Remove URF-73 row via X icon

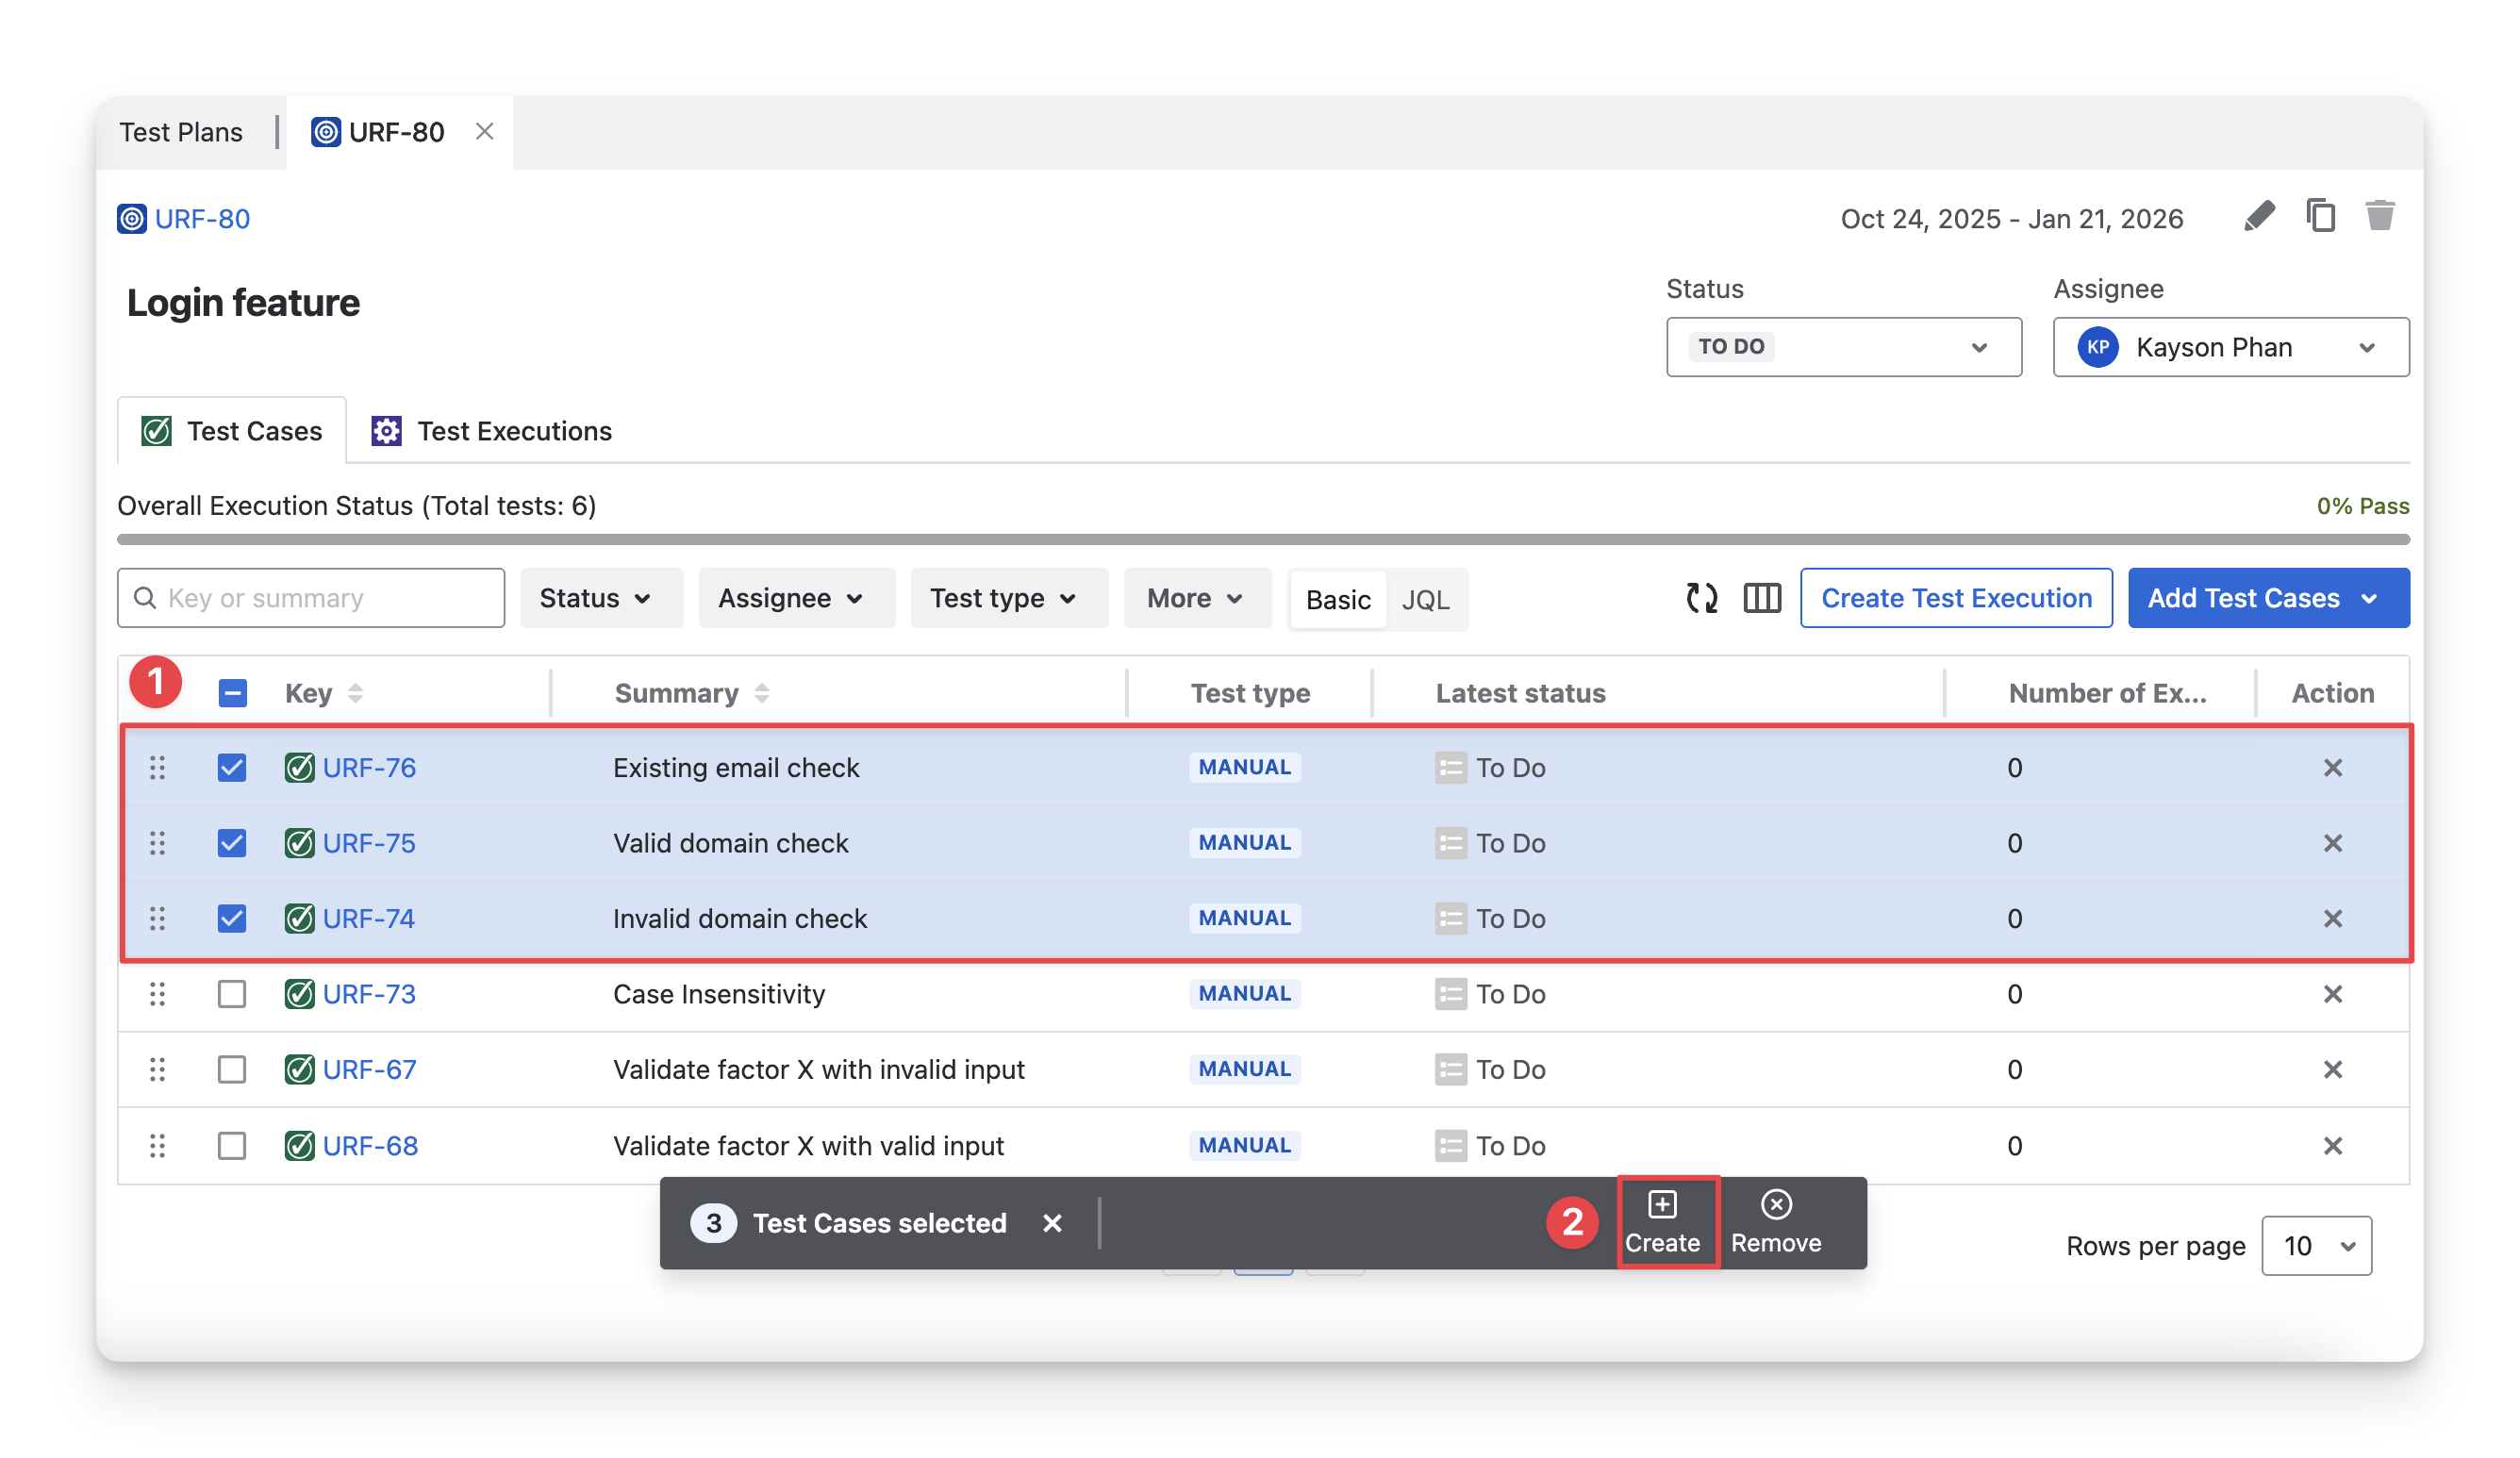coord(2331,994)
